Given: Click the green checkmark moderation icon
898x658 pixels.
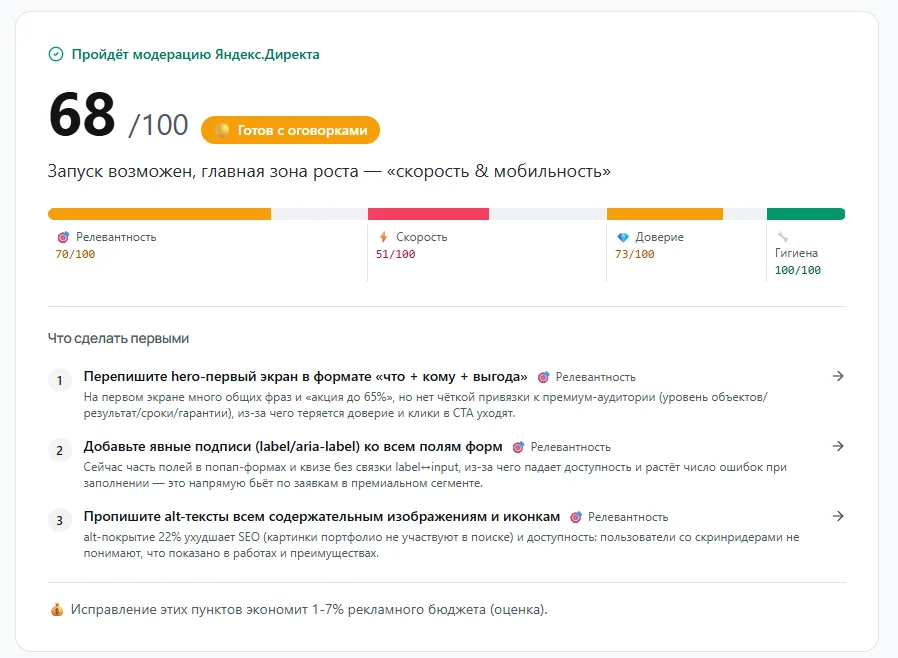Looking at the screenshot, I should tap(56, 54).
